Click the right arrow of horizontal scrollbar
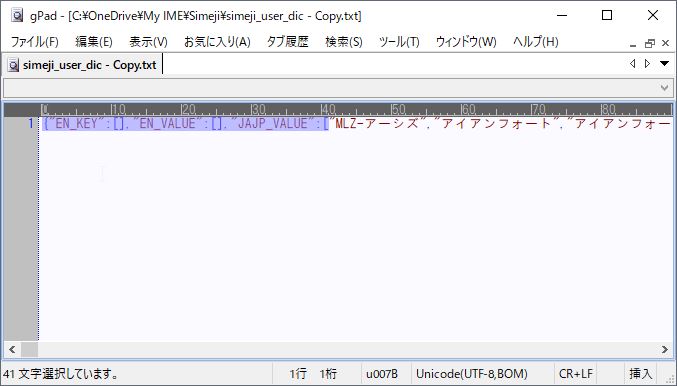This screenshot has height=386, width=677. 664,349
